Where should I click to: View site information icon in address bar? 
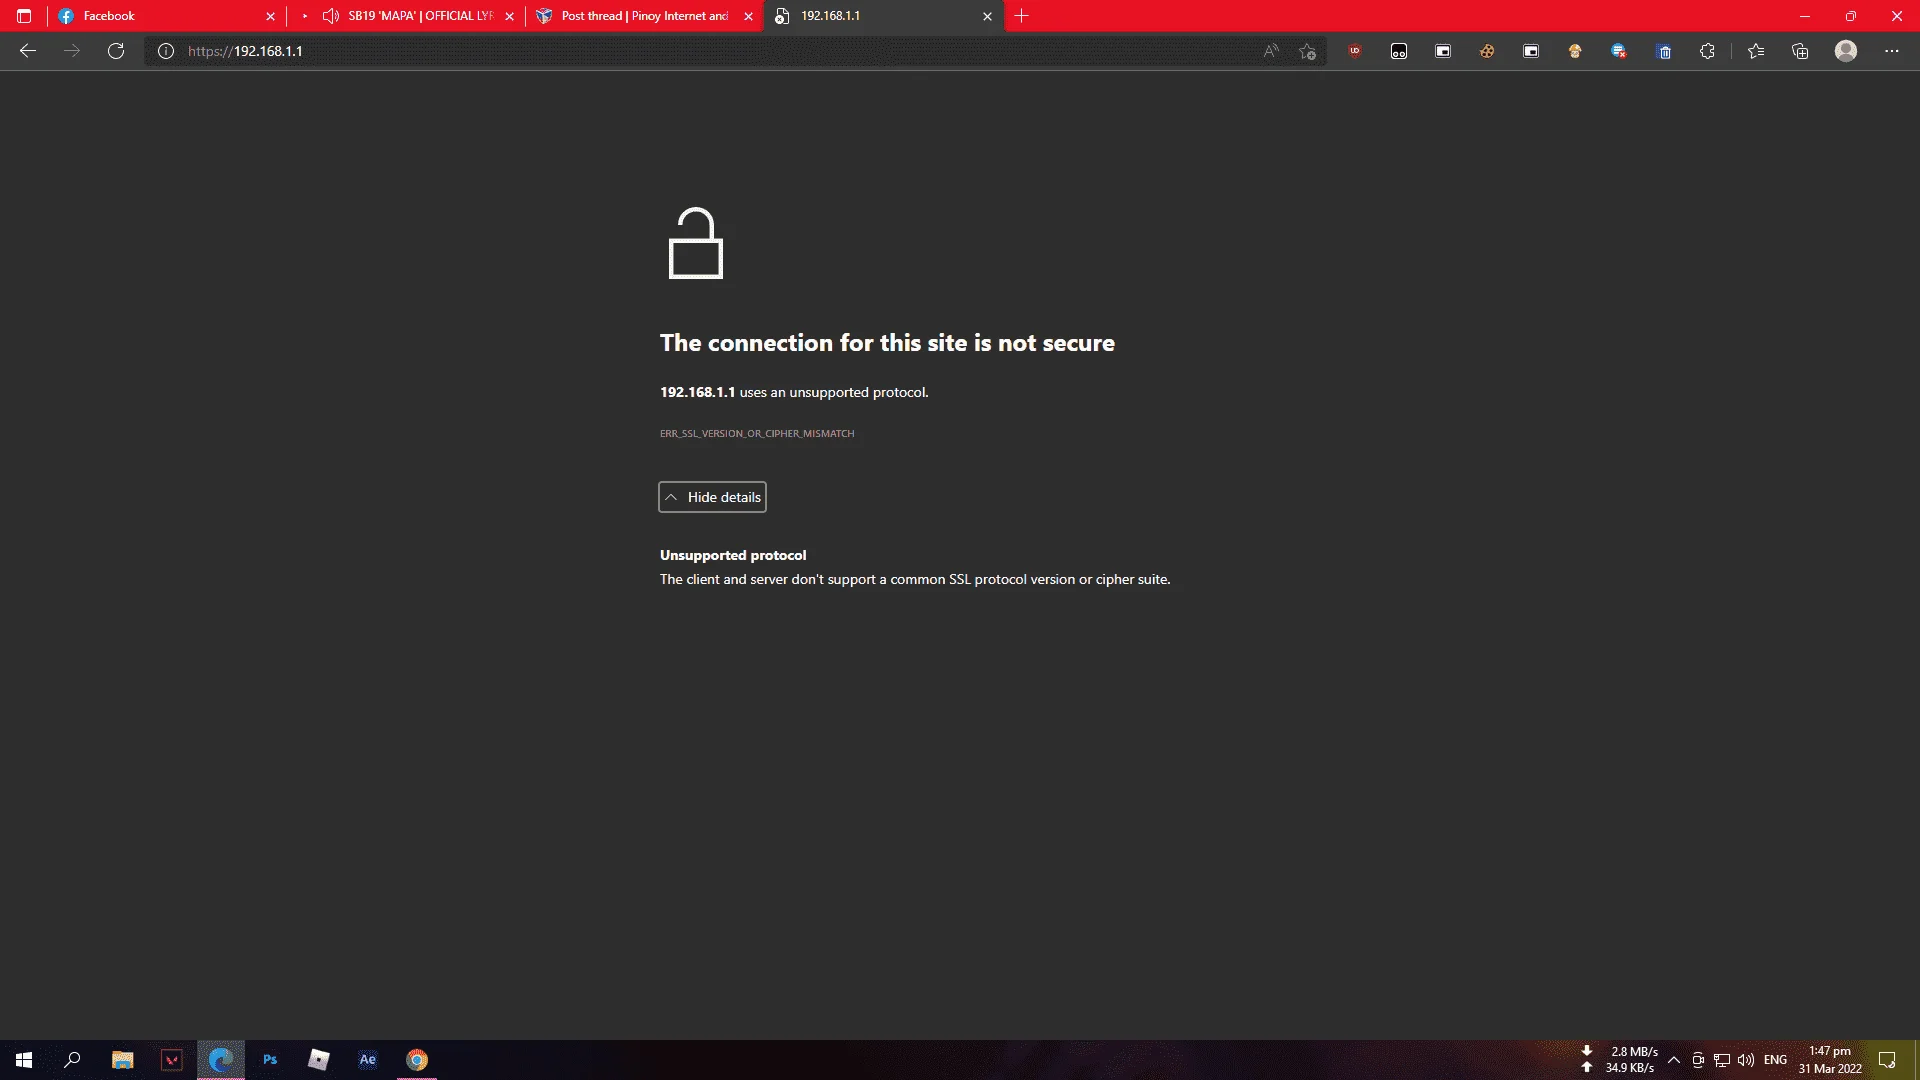(166, 51)
